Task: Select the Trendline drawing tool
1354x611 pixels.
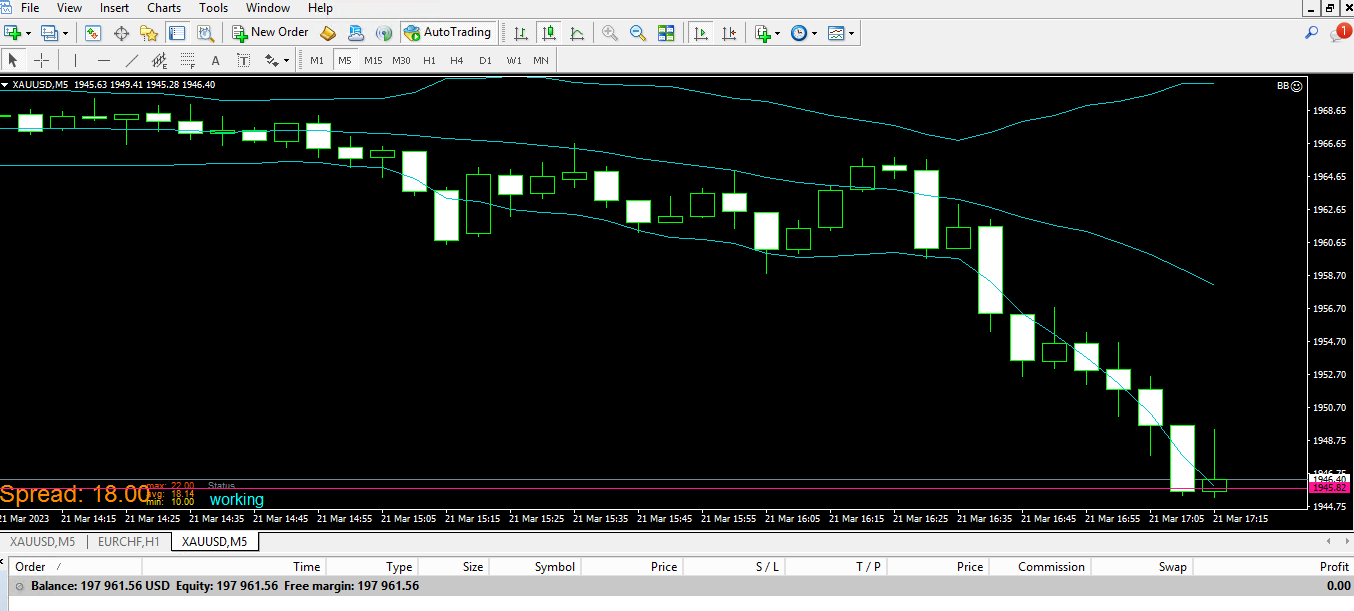Action: [x=131, y=60]
